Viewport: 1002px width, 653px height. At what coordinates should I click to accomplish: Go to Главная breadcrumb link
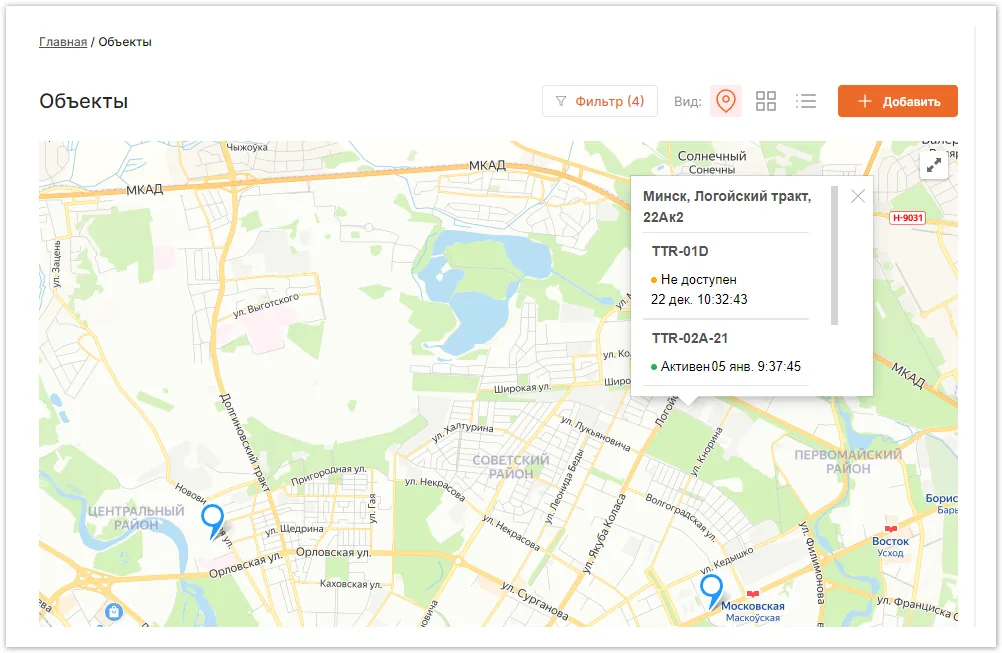tap(63, 42)
